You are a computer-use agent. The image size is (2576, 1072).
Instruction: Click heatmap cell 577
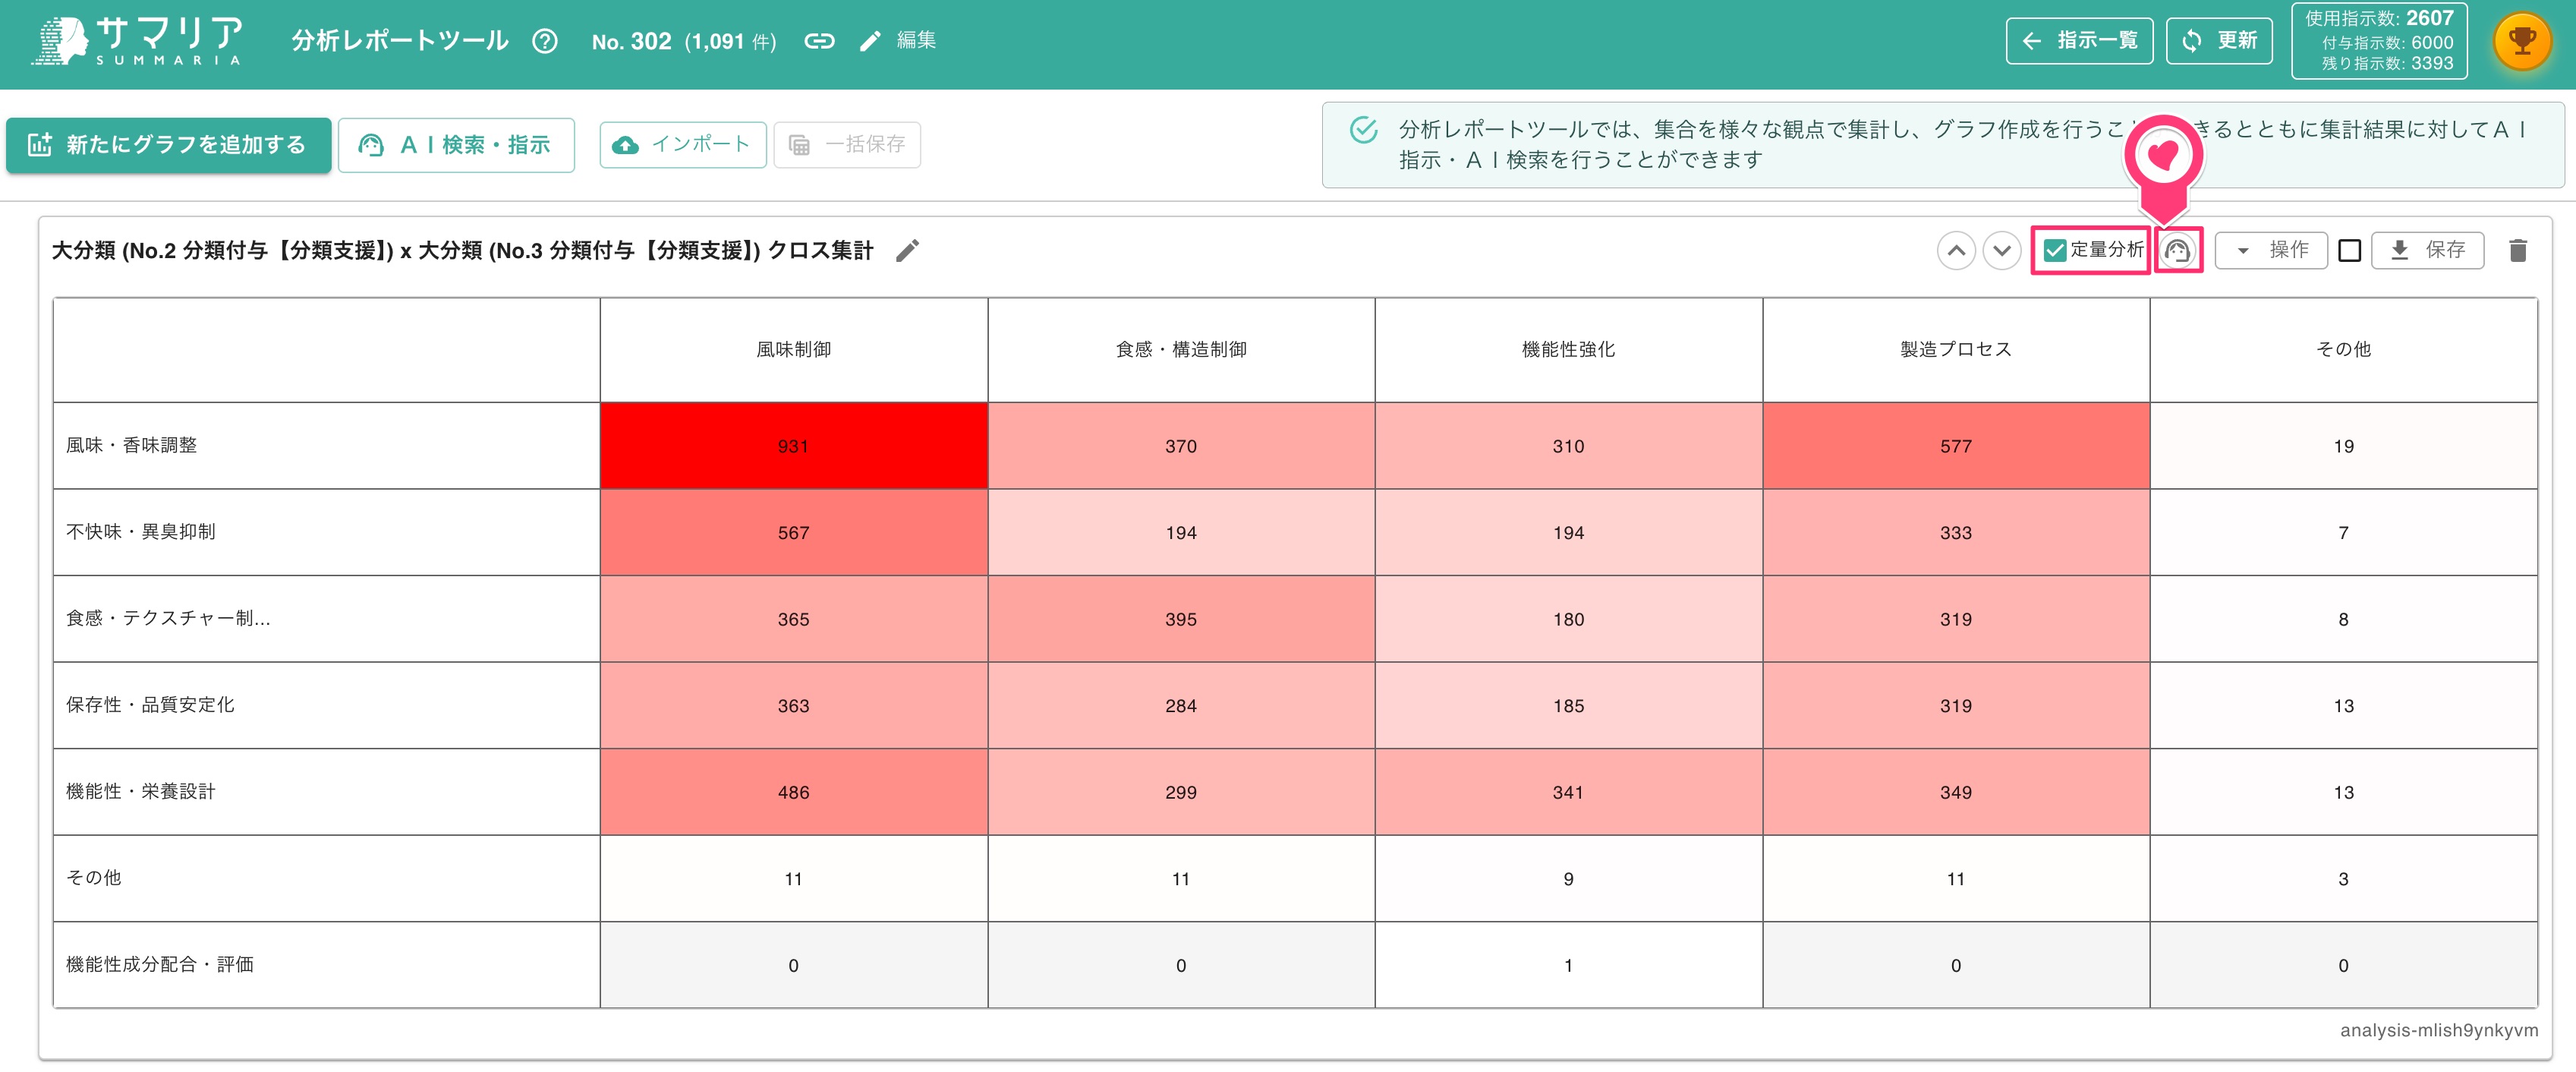tap(1956, 446)
